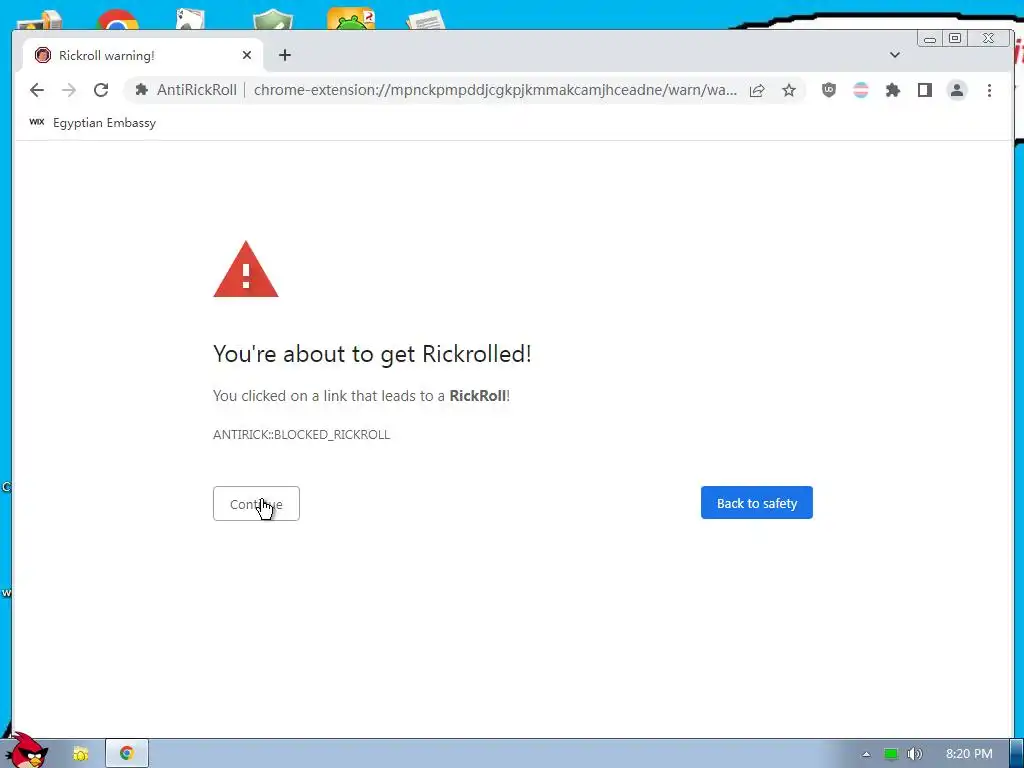Click the Continue button
The image size is (1024, 768).
tap(256, 504)
